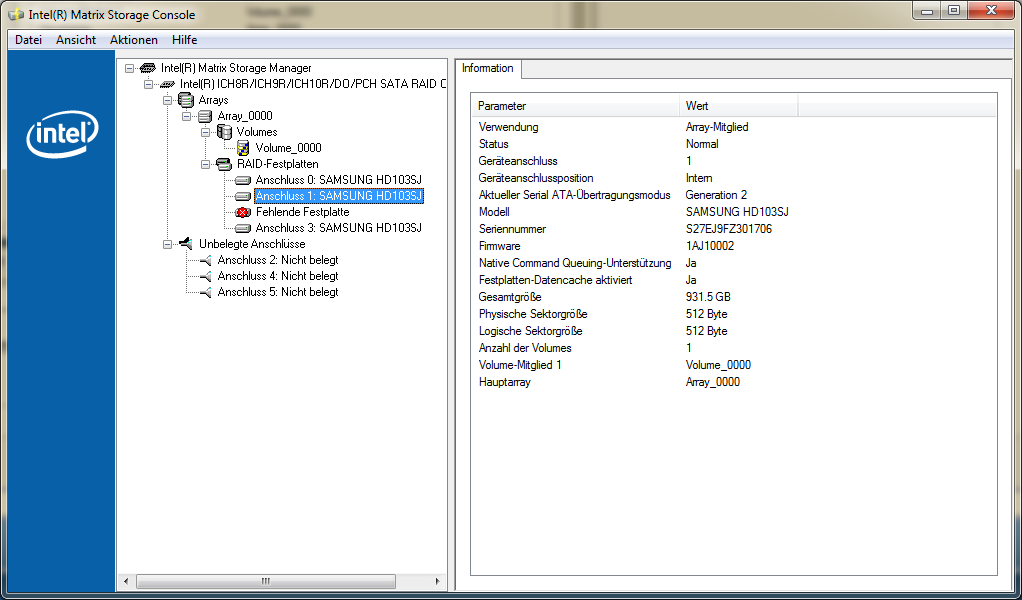Click the Firmware value 1AJ10002
The image size is (1022, 600).
coord(710,246)
